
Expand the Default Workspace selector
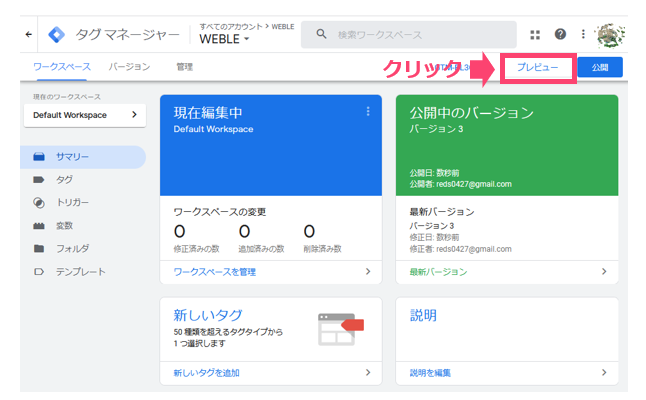85,115
